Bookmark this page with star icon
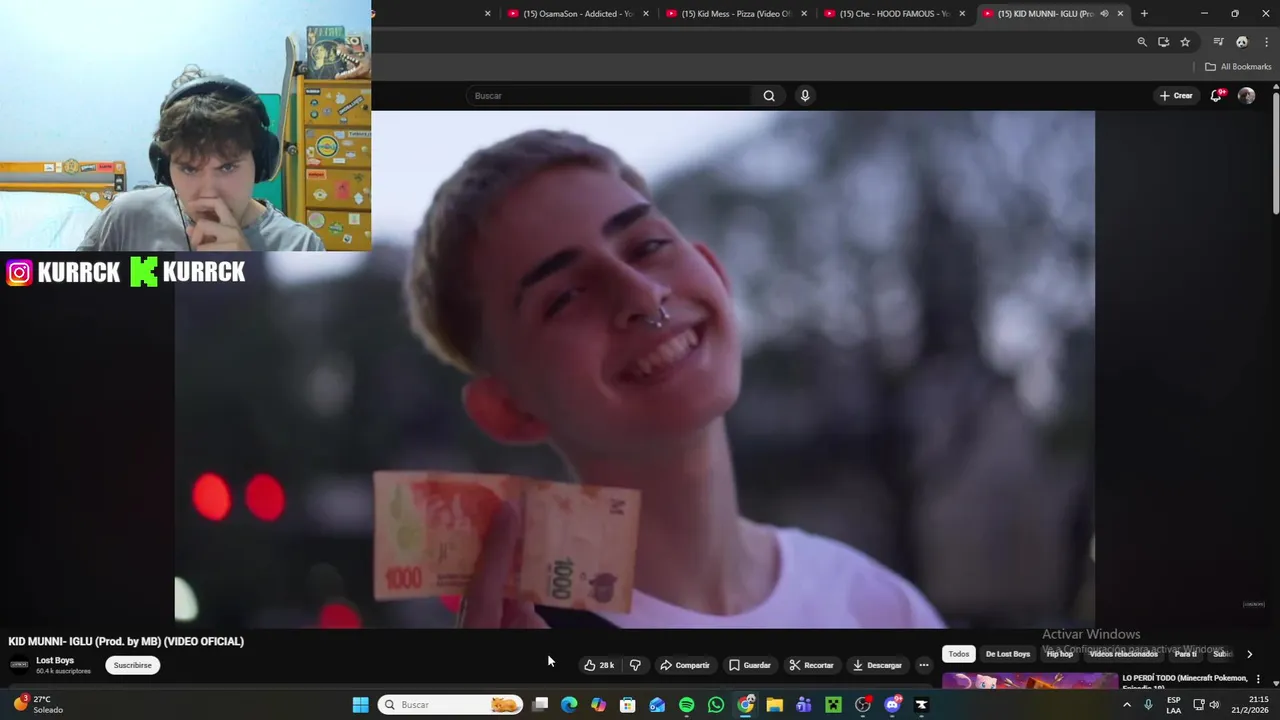 [1185, 42]
